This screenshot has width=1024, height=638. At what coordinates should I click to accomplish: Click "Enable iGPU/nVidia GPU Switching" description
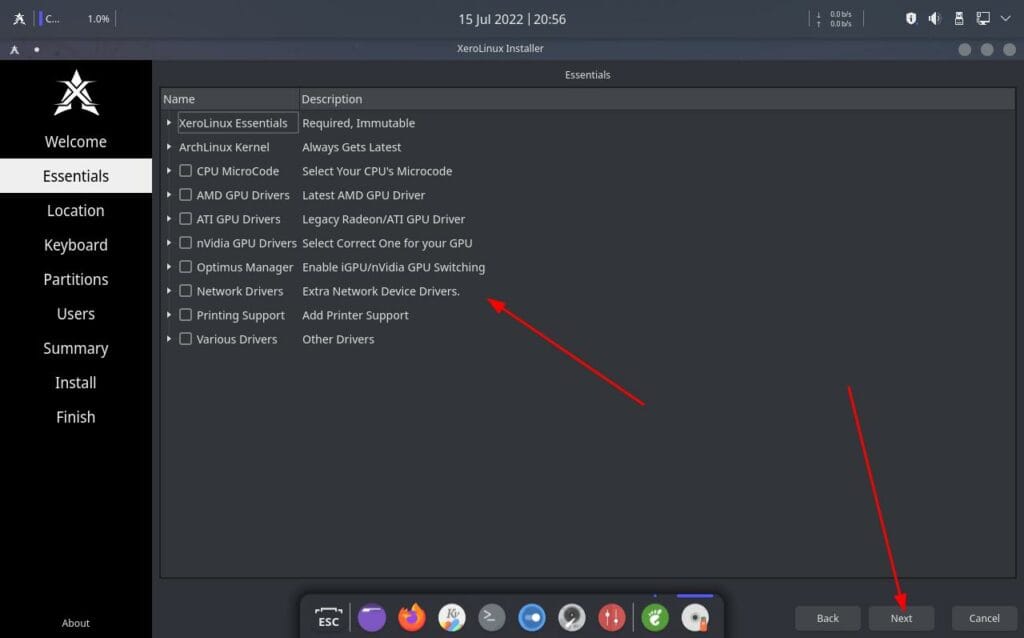pos(394,267)
